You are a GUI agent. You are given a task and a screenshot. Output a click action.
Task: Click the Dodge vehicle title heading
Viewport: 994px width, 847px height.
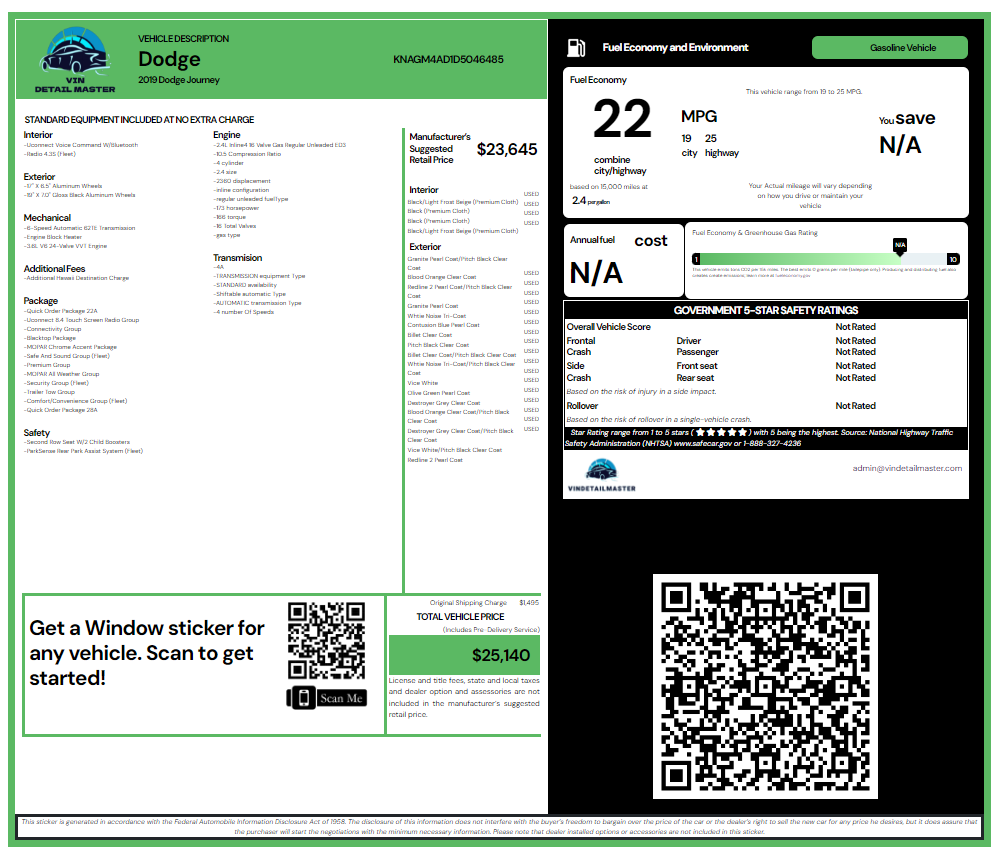click(169, 59)
